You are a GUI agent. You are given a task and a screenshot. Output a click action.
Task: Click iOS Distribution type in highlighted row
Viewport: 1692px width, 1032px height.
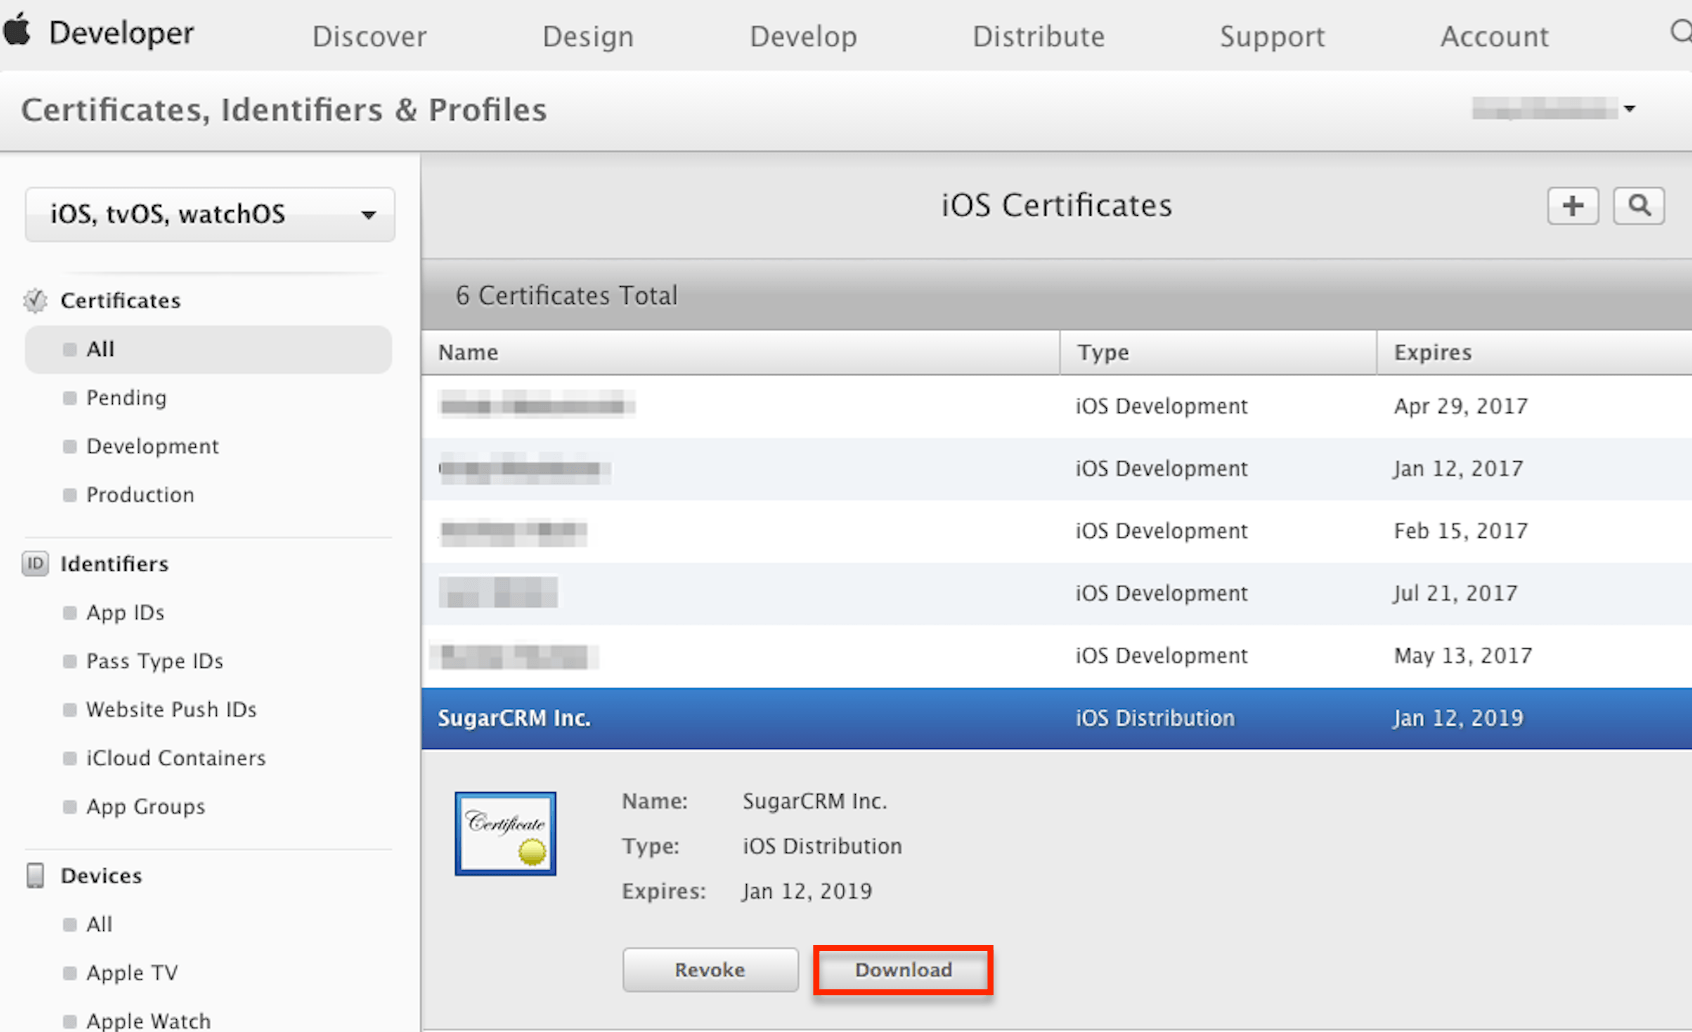(1155, 718)
